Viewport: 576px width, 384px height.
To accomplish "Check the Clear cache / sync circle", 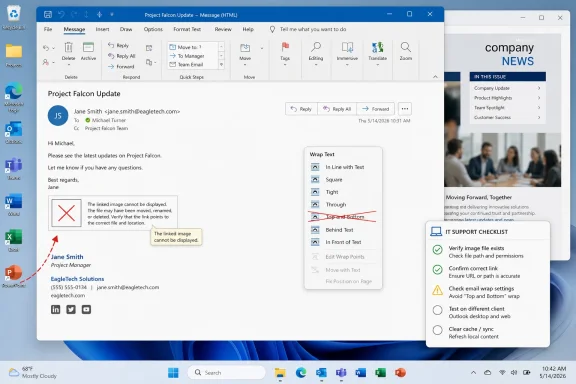I will [437, 330].
